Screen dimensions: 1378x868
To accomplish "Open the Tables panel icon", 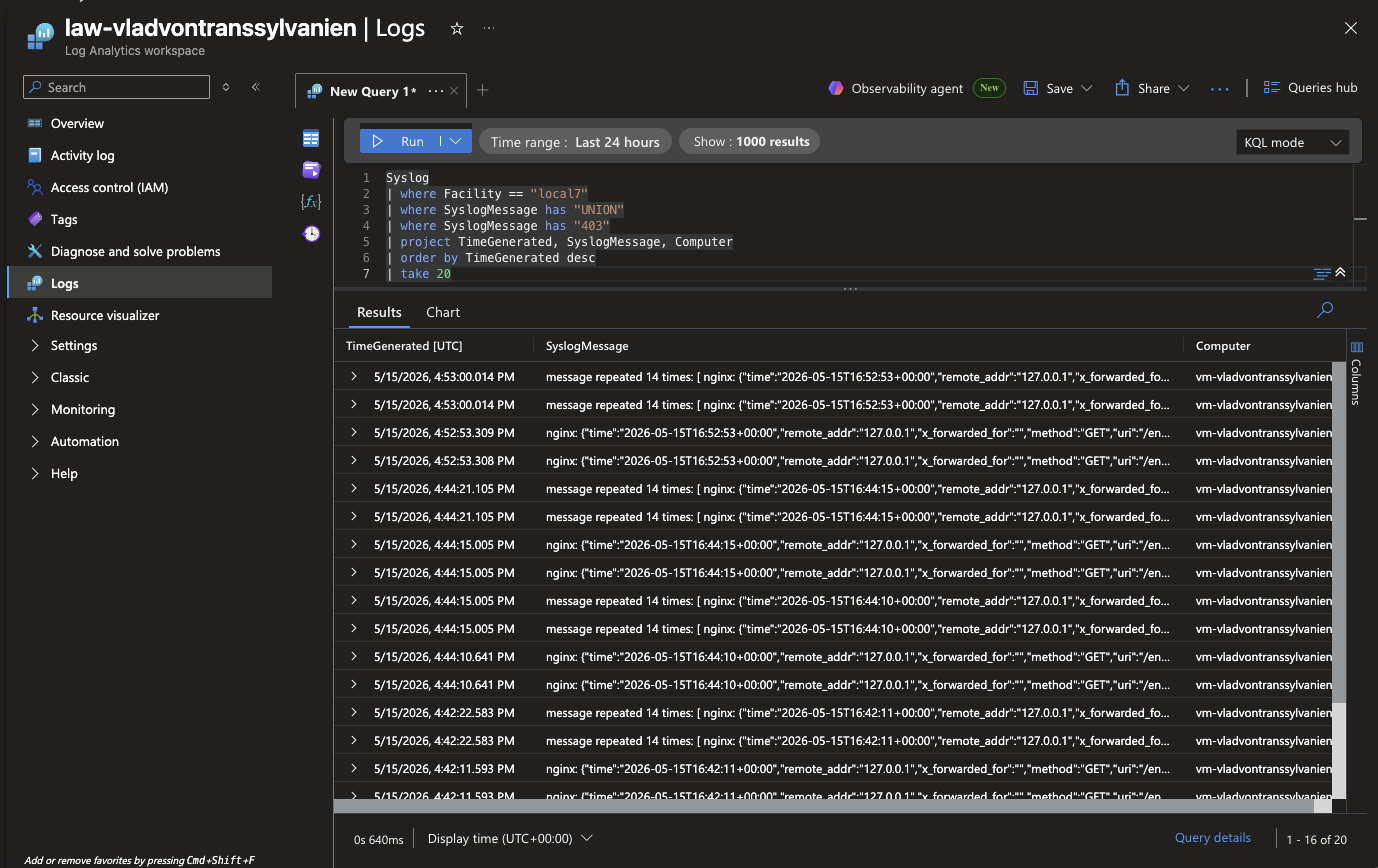I will tap(311, 138).
